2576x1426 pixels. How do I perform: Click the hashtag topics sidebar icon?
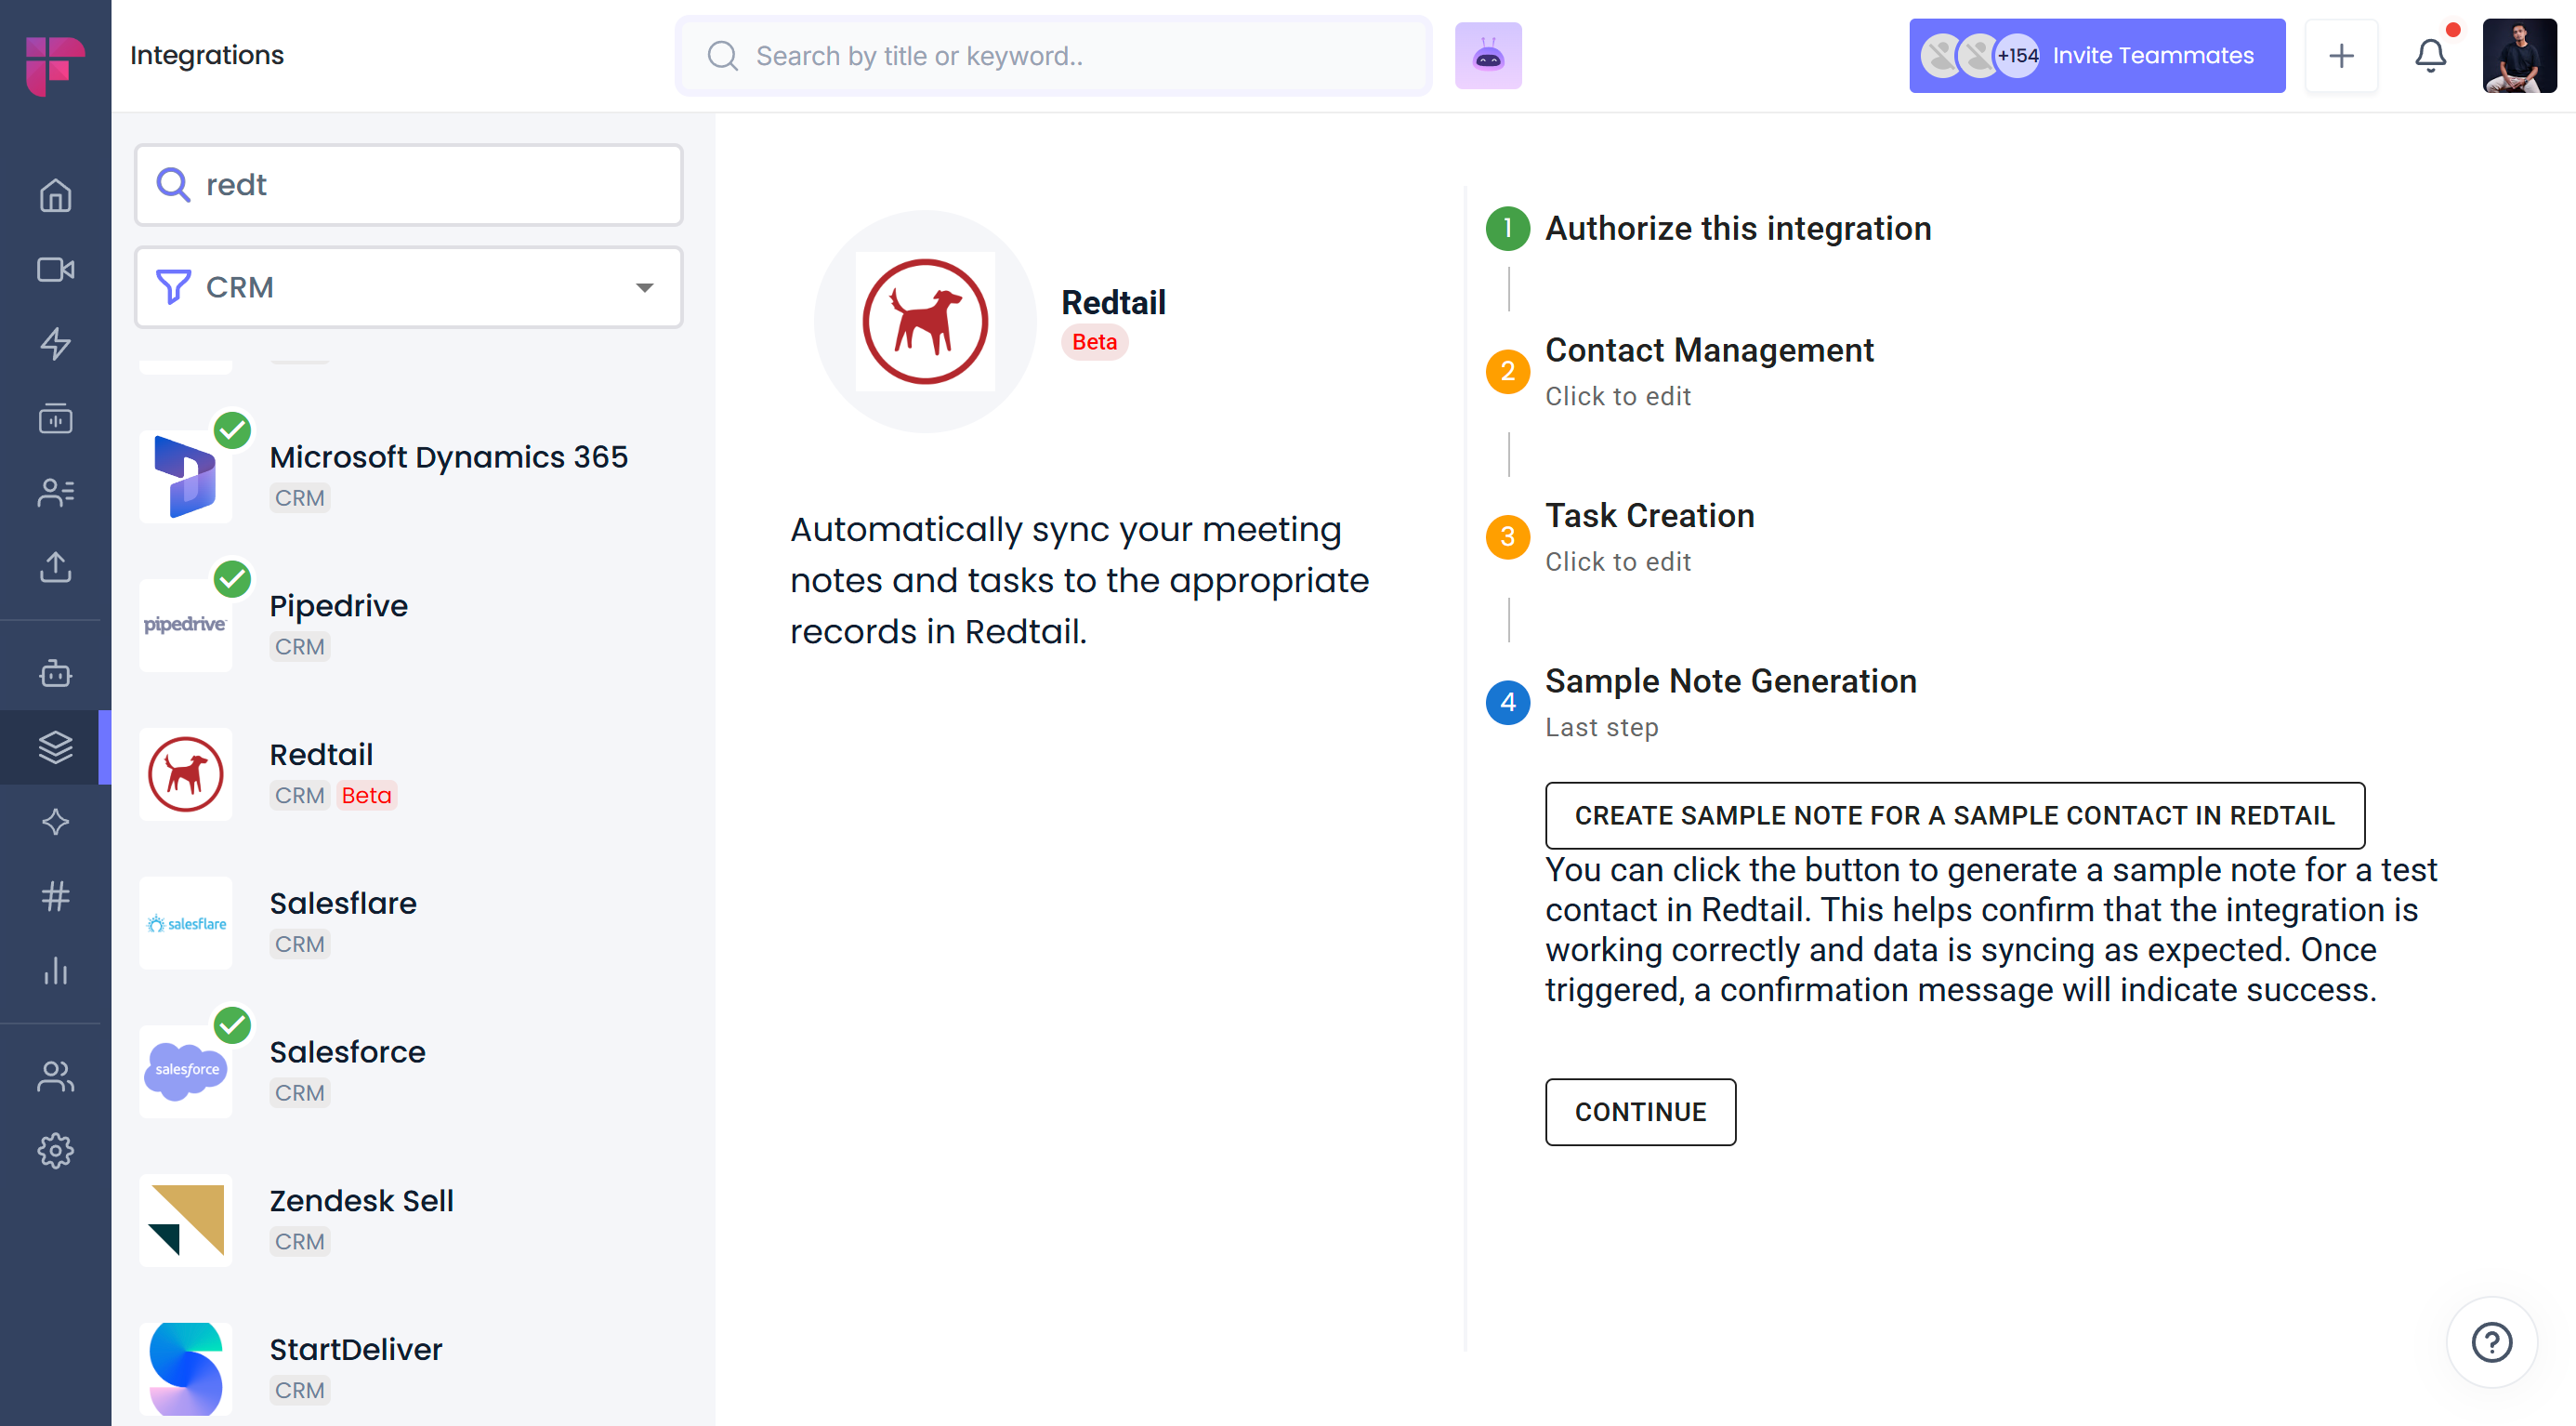55,896
